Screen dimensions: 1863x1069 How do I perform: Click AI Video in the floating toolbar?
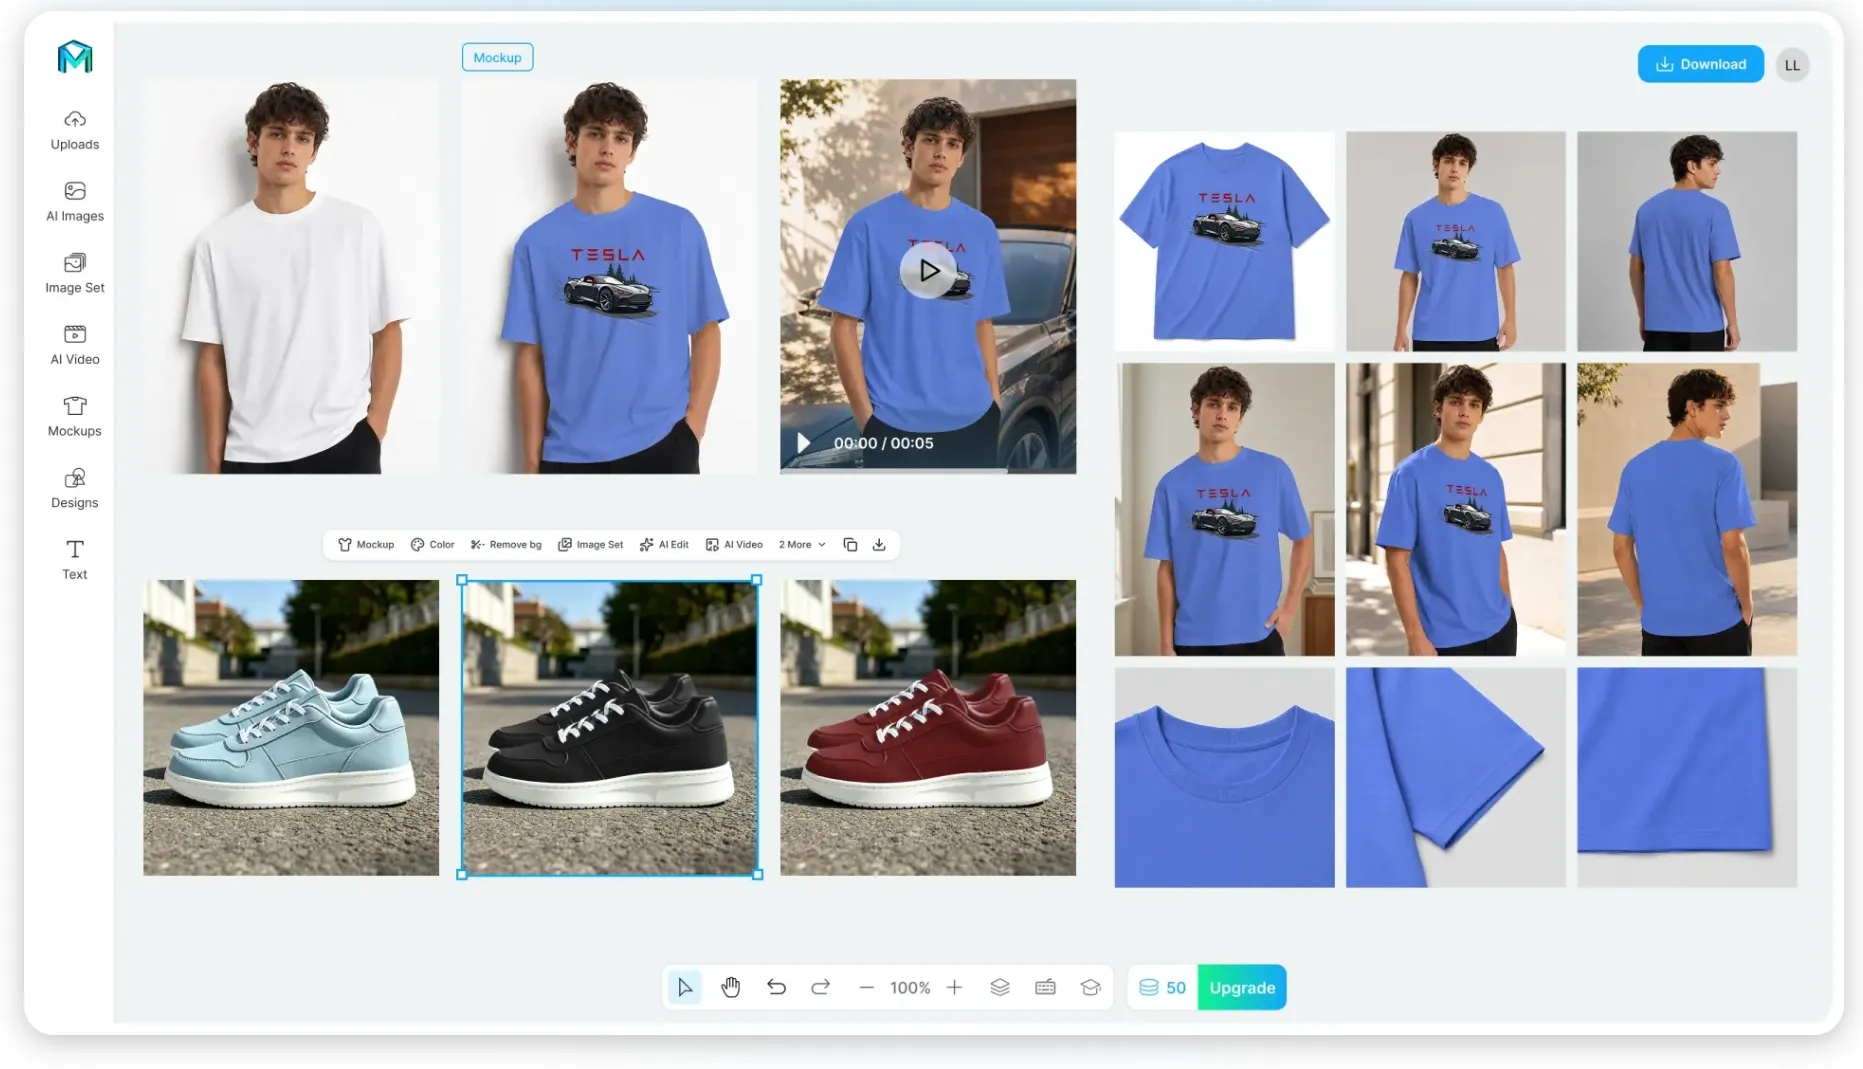(x=734, y=545)
